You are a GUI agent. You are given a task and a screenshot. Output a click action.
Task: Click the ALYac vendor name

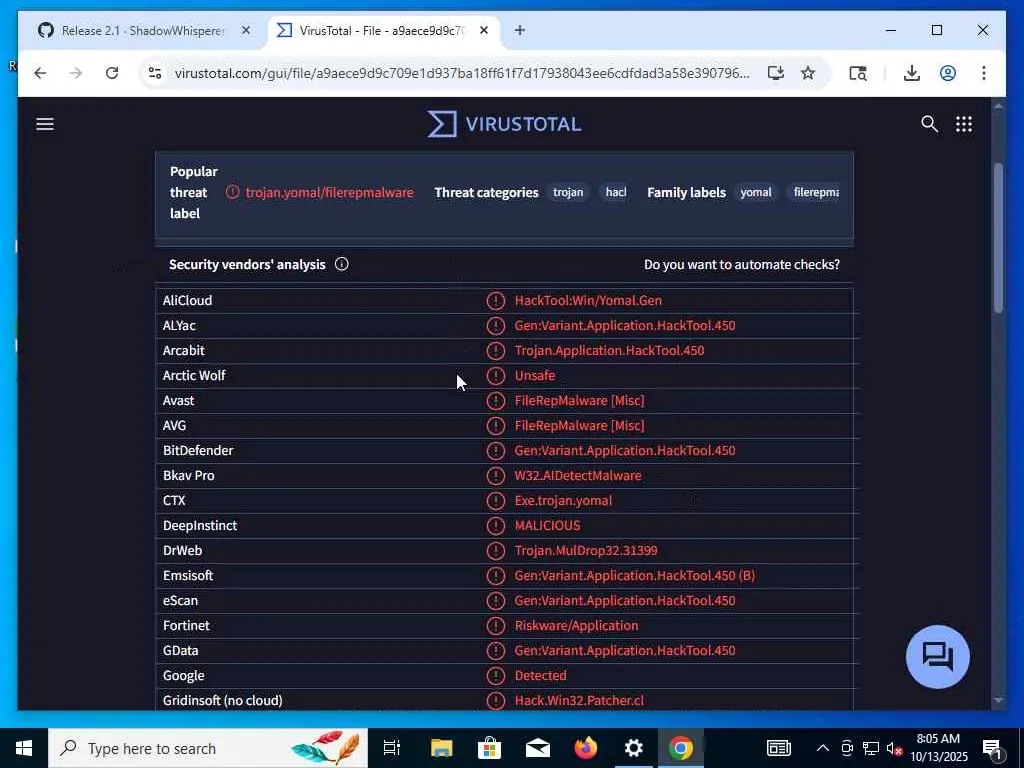tap(179, 325)
